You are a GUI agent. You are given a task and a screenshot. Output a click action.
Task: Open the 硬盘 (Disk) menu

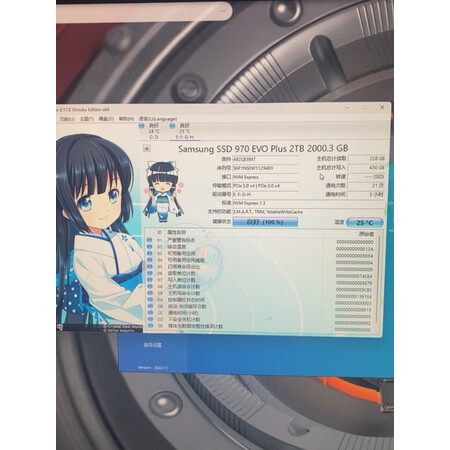pyautogui.click(x=106, y=119)
